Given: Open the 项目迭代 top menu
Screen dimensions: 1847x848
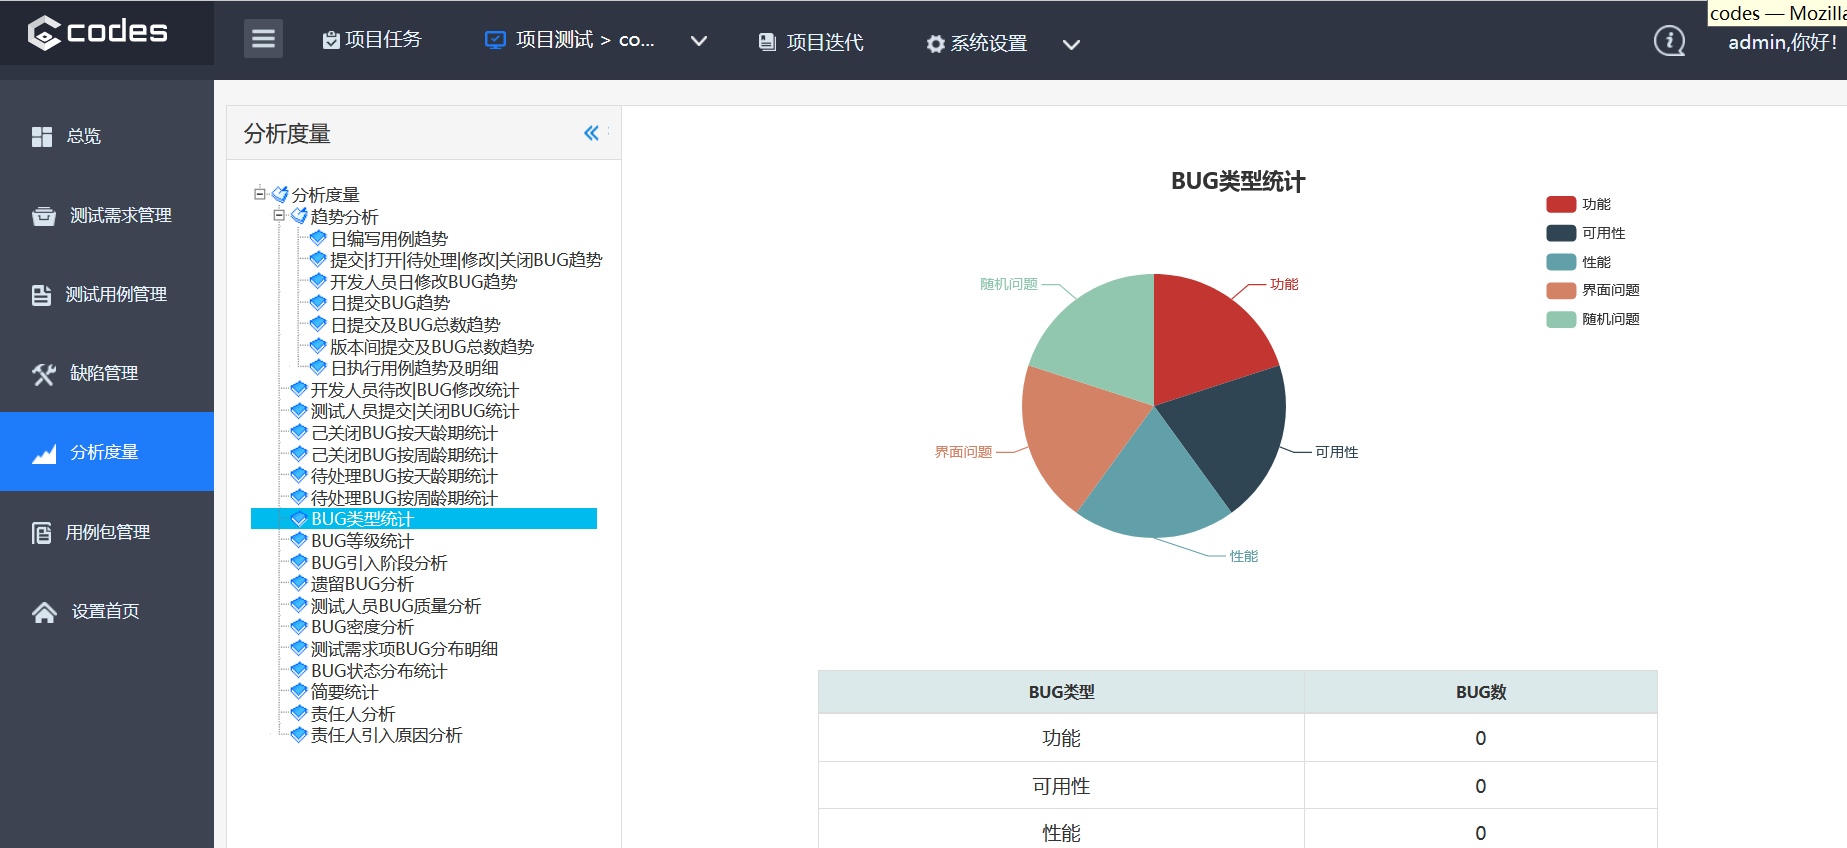Looking at the screenshot, I should pos(811,42).
